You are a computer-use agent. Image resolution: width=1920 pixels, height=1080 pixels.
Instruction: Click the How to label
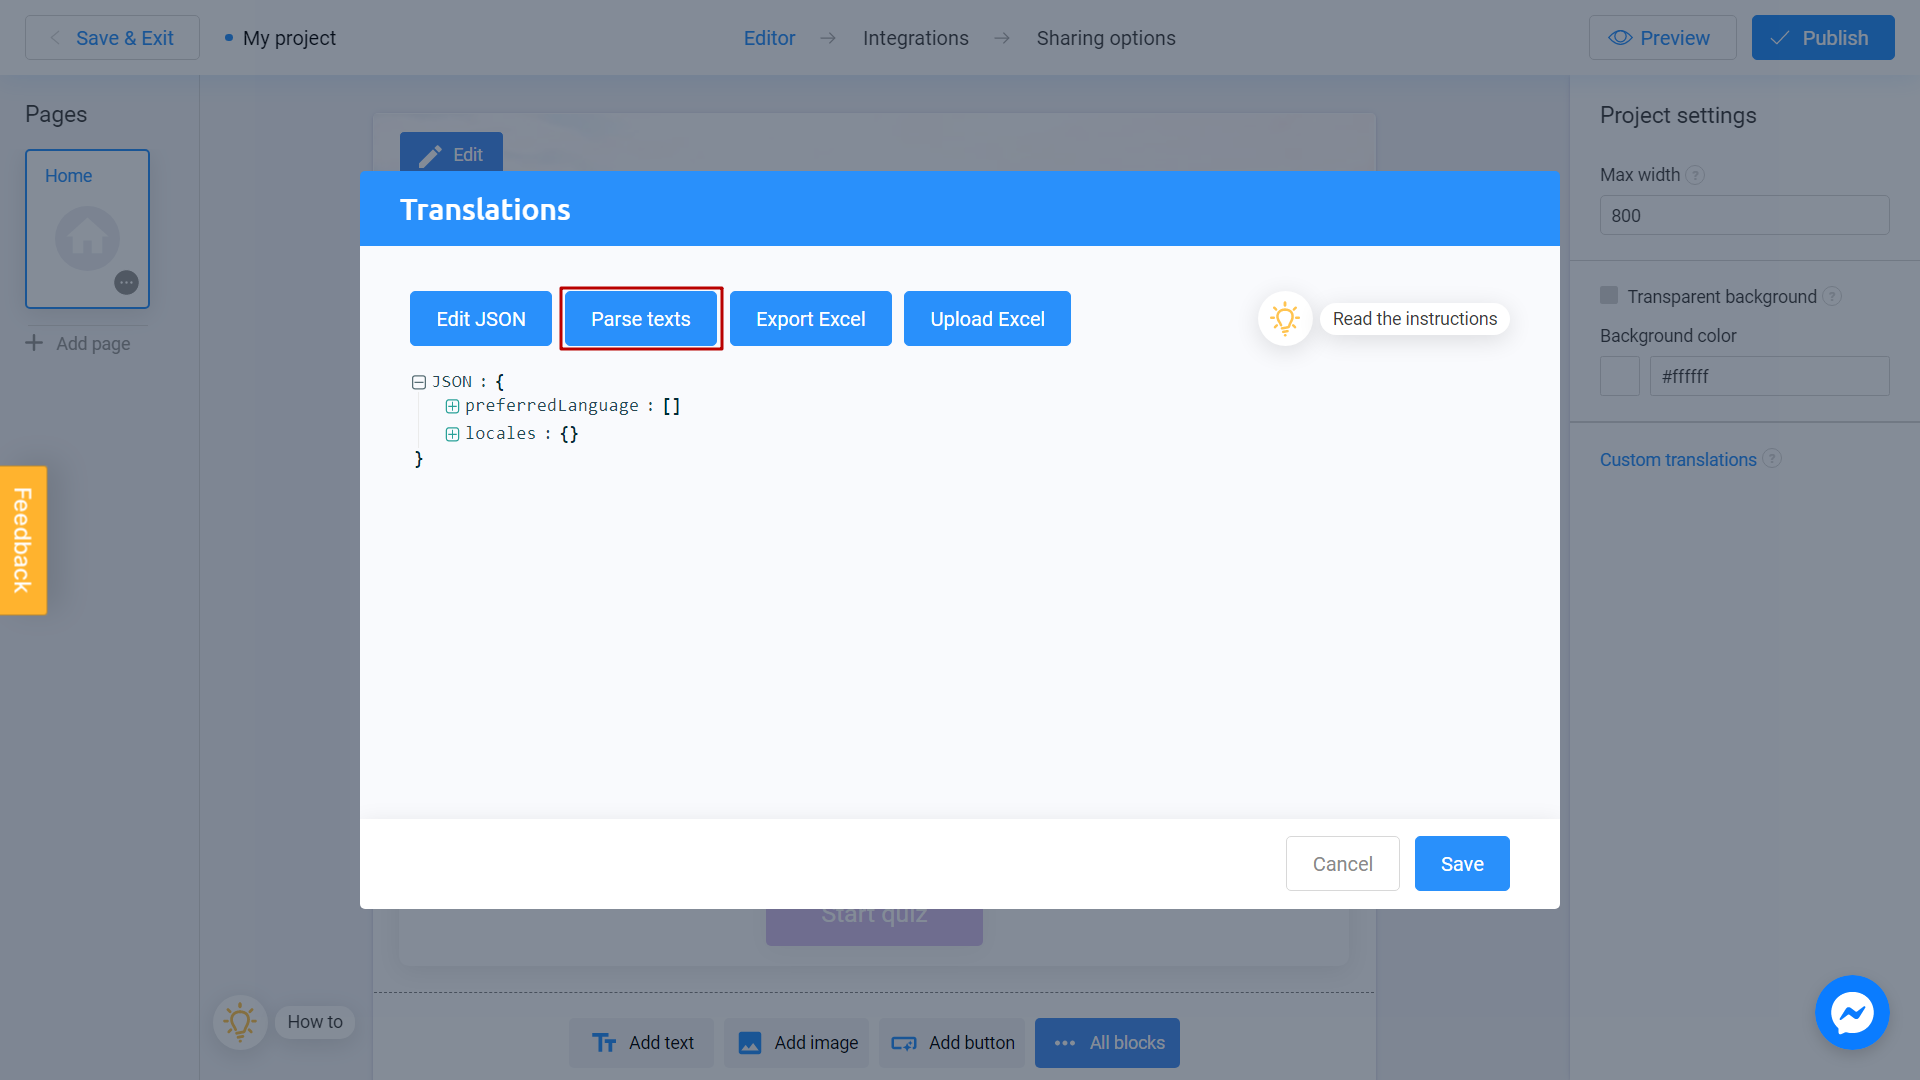[x=315, y=1022]
